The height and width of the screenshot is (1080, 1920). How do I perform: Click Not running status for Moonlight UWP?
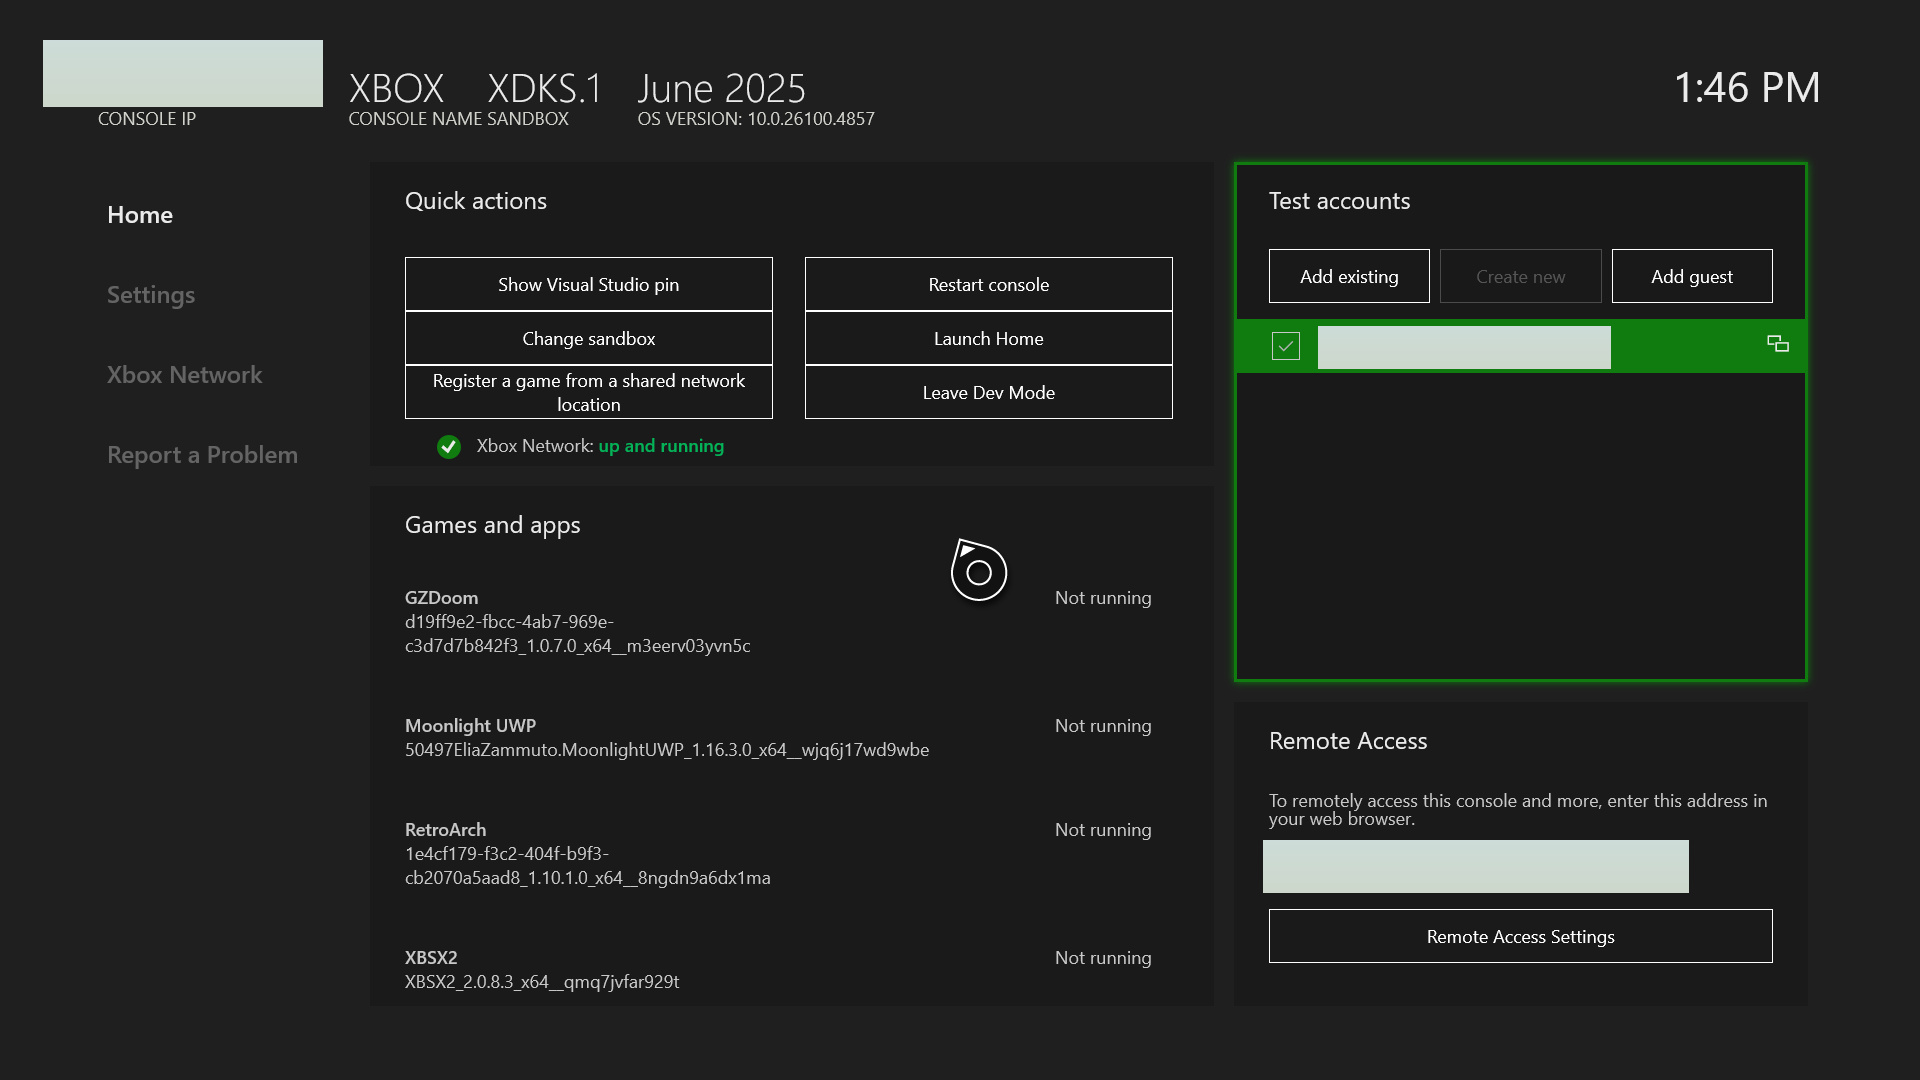coord(1103,726)
